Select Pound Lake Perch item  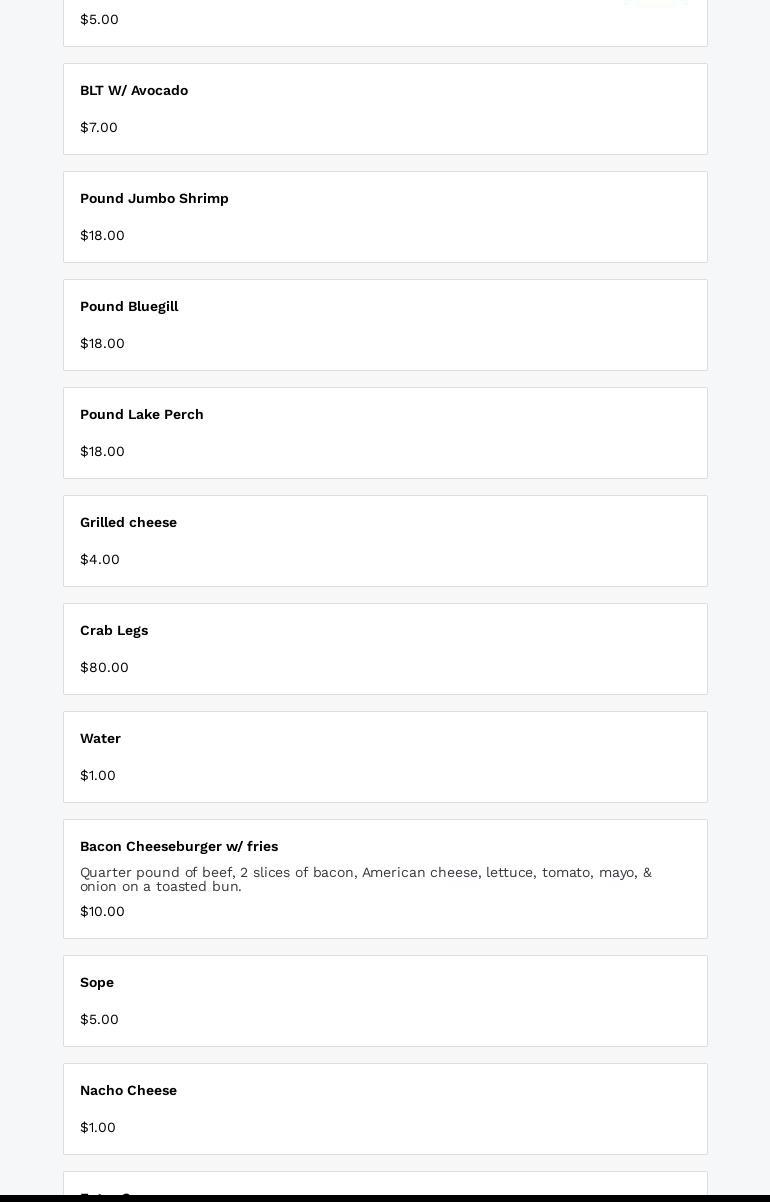(385, 433)
